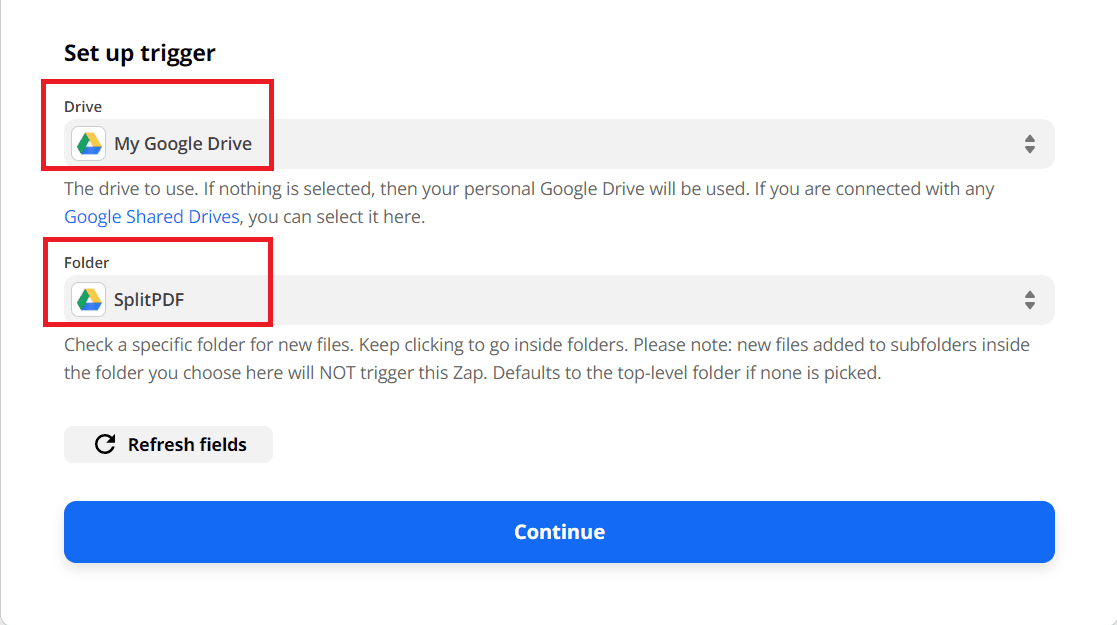Click the 'Folder' field label

pos(87,263)
